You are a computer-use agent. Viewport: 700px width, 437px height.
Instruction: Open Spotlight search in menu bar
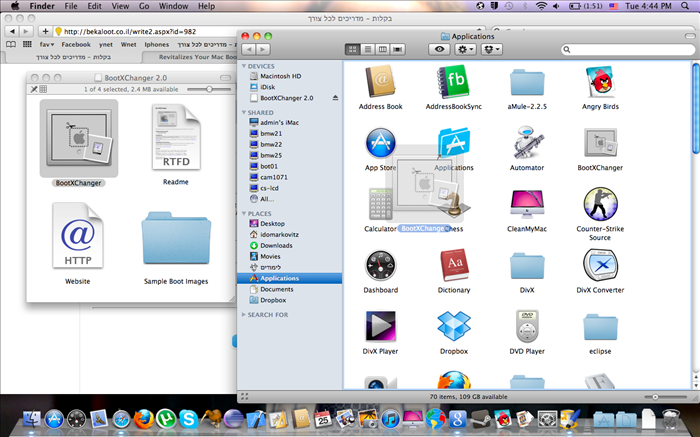pyautogui.click(x=685, y=6)
